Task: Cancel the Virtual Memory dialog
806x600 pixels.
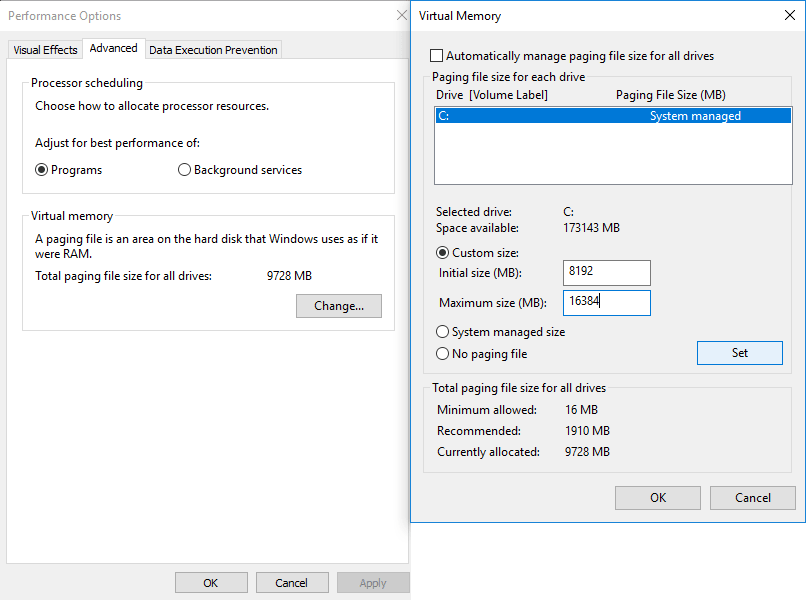Action: [x=753, y=498]
